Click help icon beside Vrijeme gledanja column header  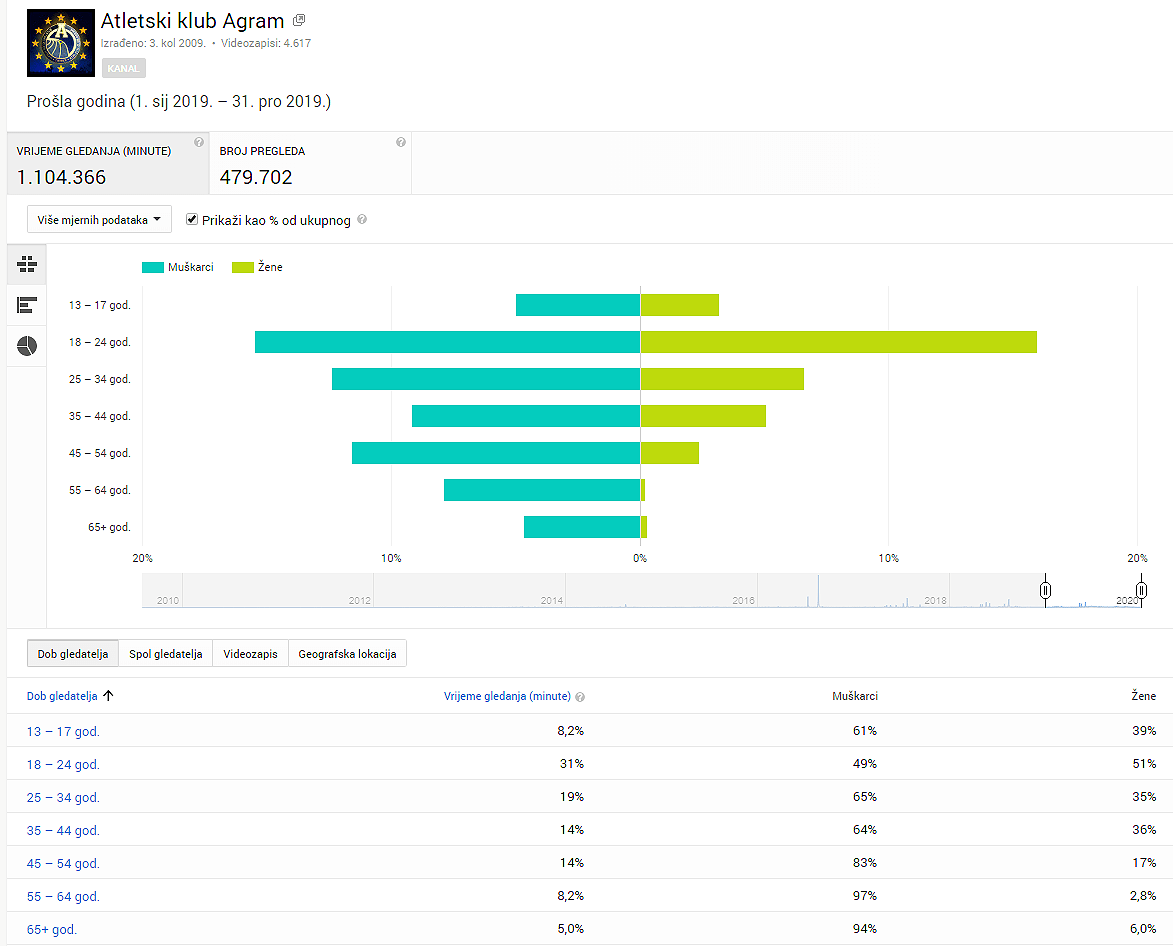coord(580,697)
